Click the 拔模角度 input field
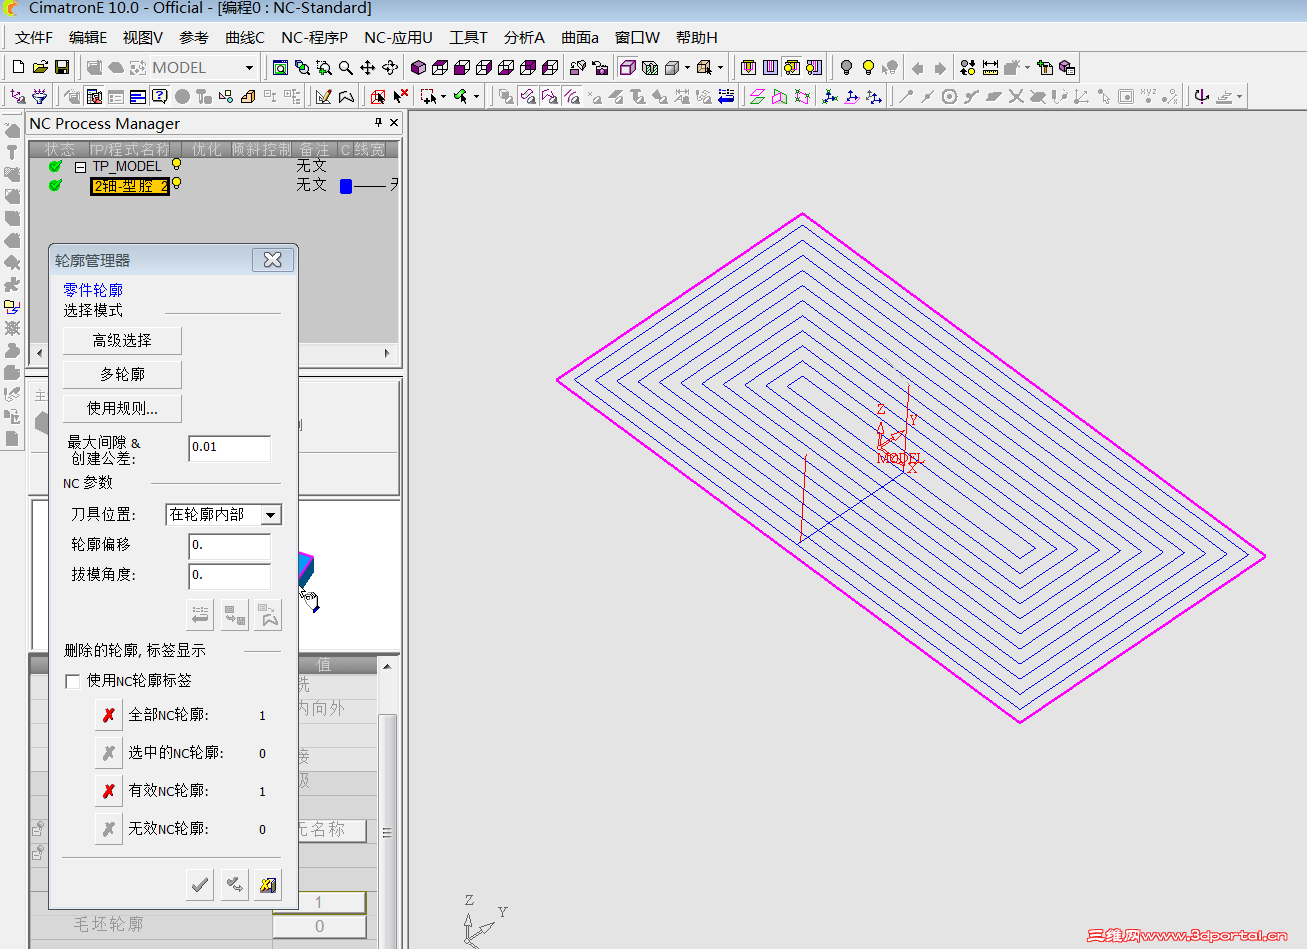Viewport: 1307px width, 949px height. (229, 576)
